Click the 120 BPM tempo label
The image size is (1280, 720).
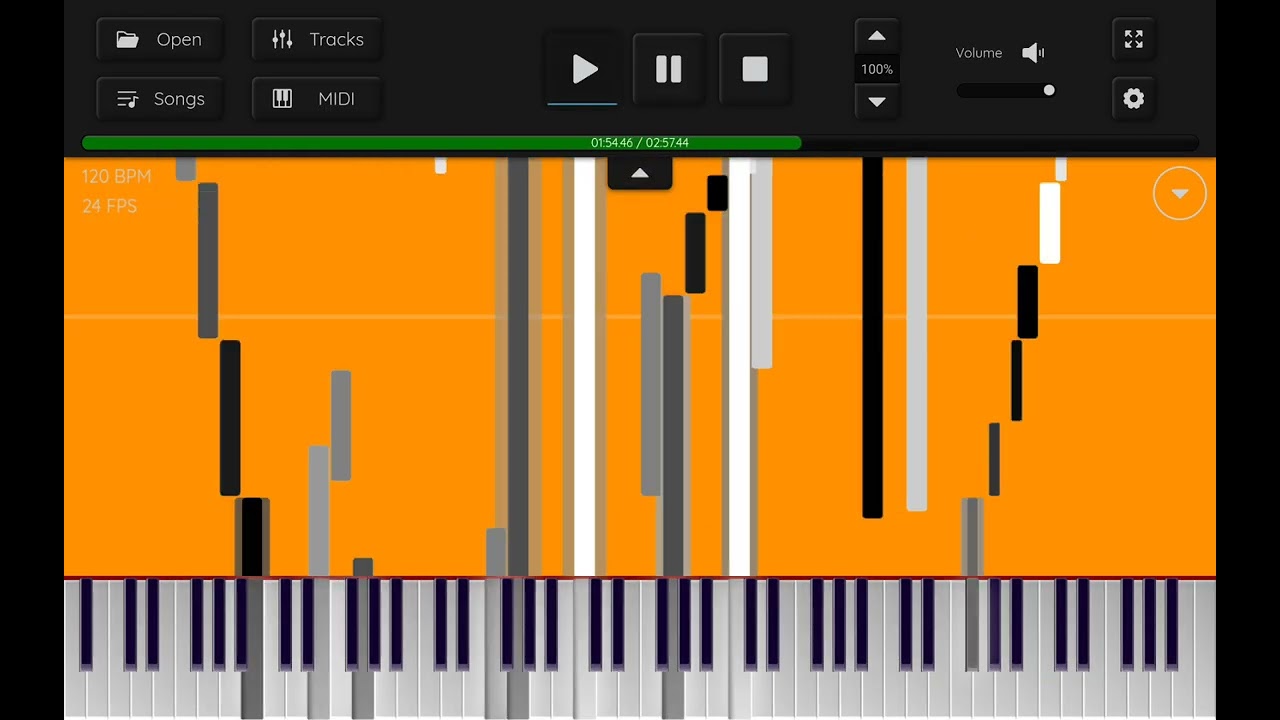click(x=116, y=177)
